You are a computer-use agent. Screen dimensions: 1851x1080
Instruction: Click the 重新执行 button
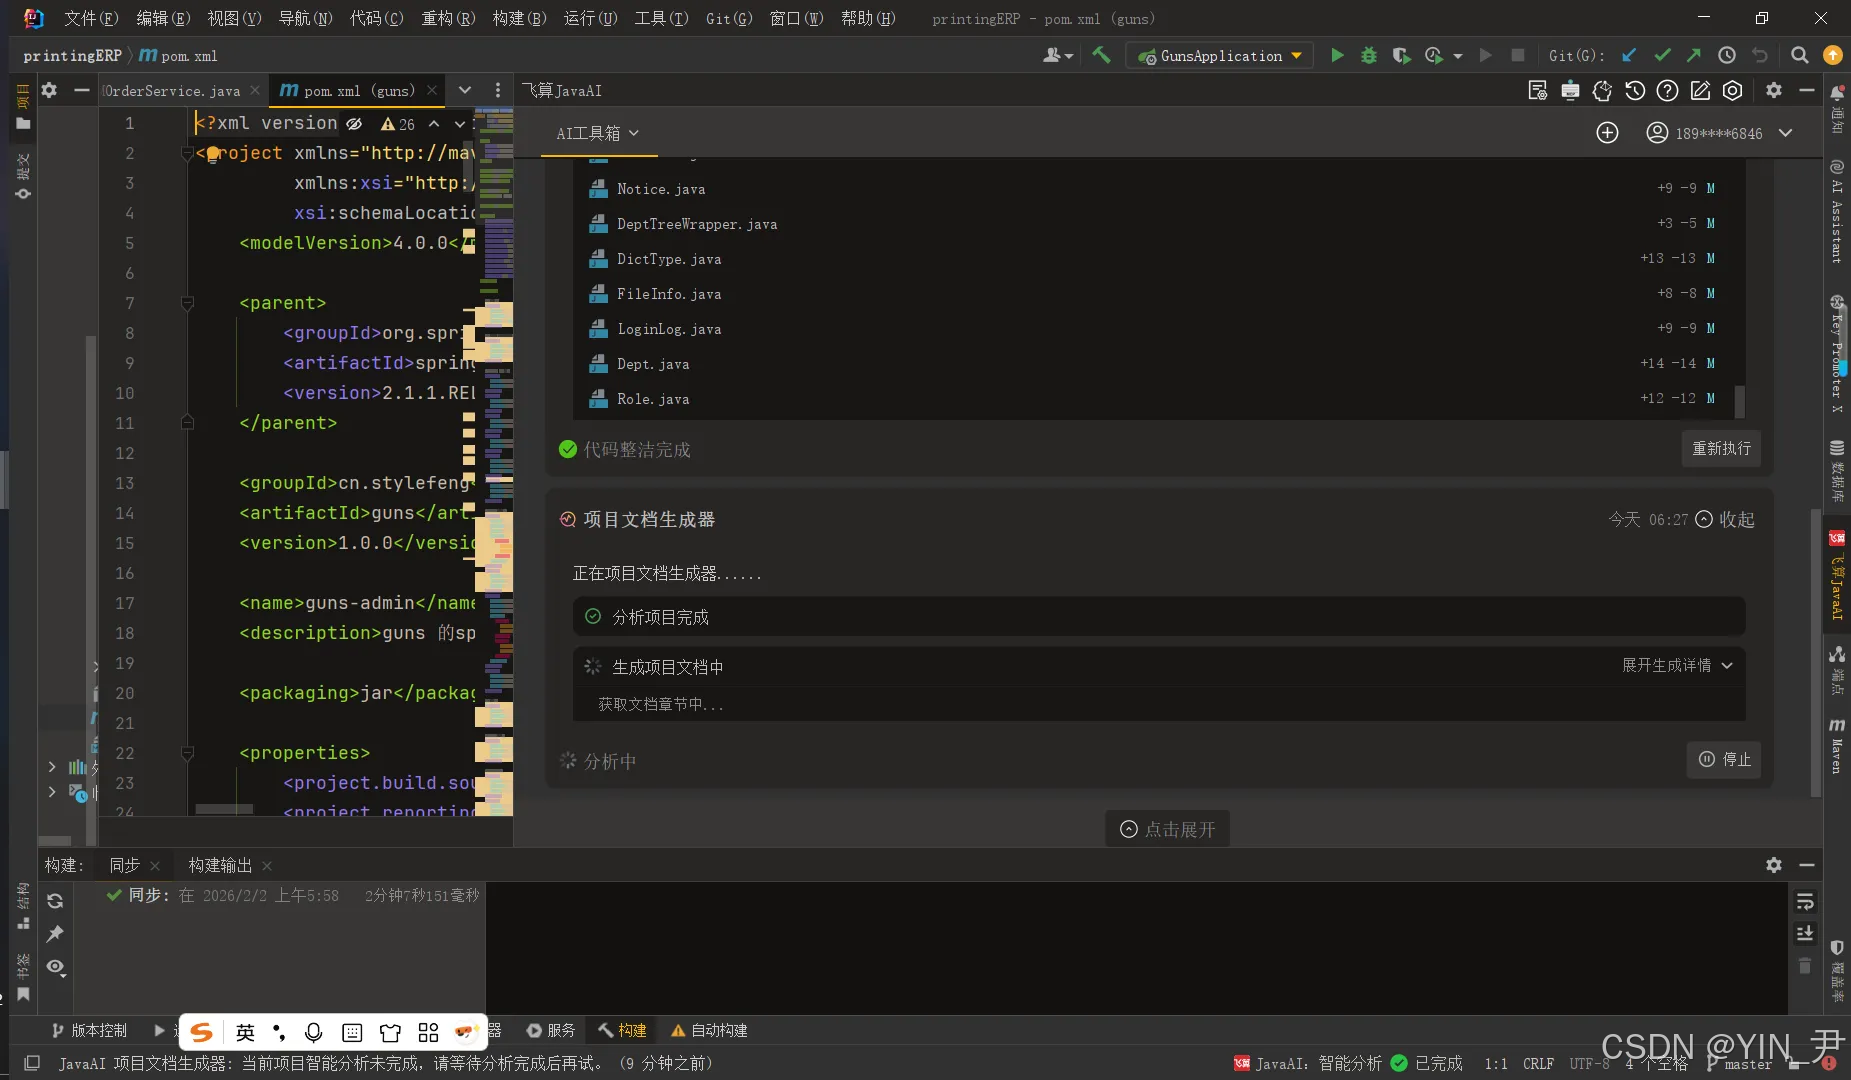(x=1721, y=448)
